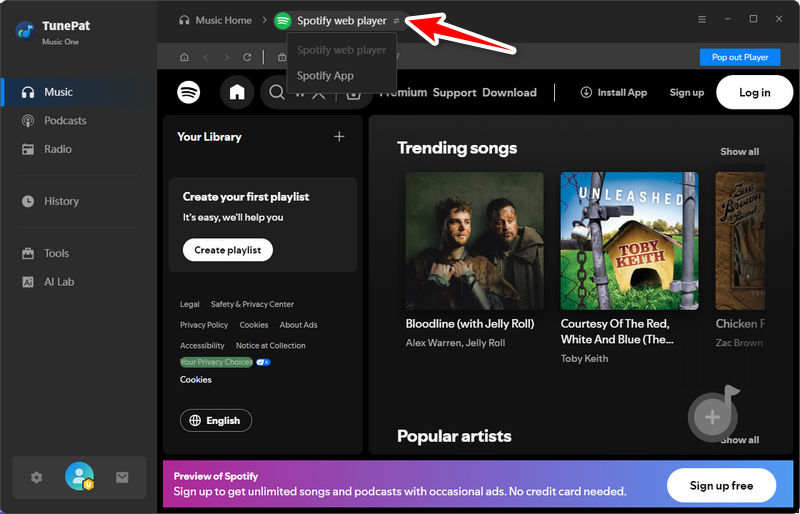Click plus icon in Your Library
The height and width of the screenshot is (514, 800).
click(339, 136)
